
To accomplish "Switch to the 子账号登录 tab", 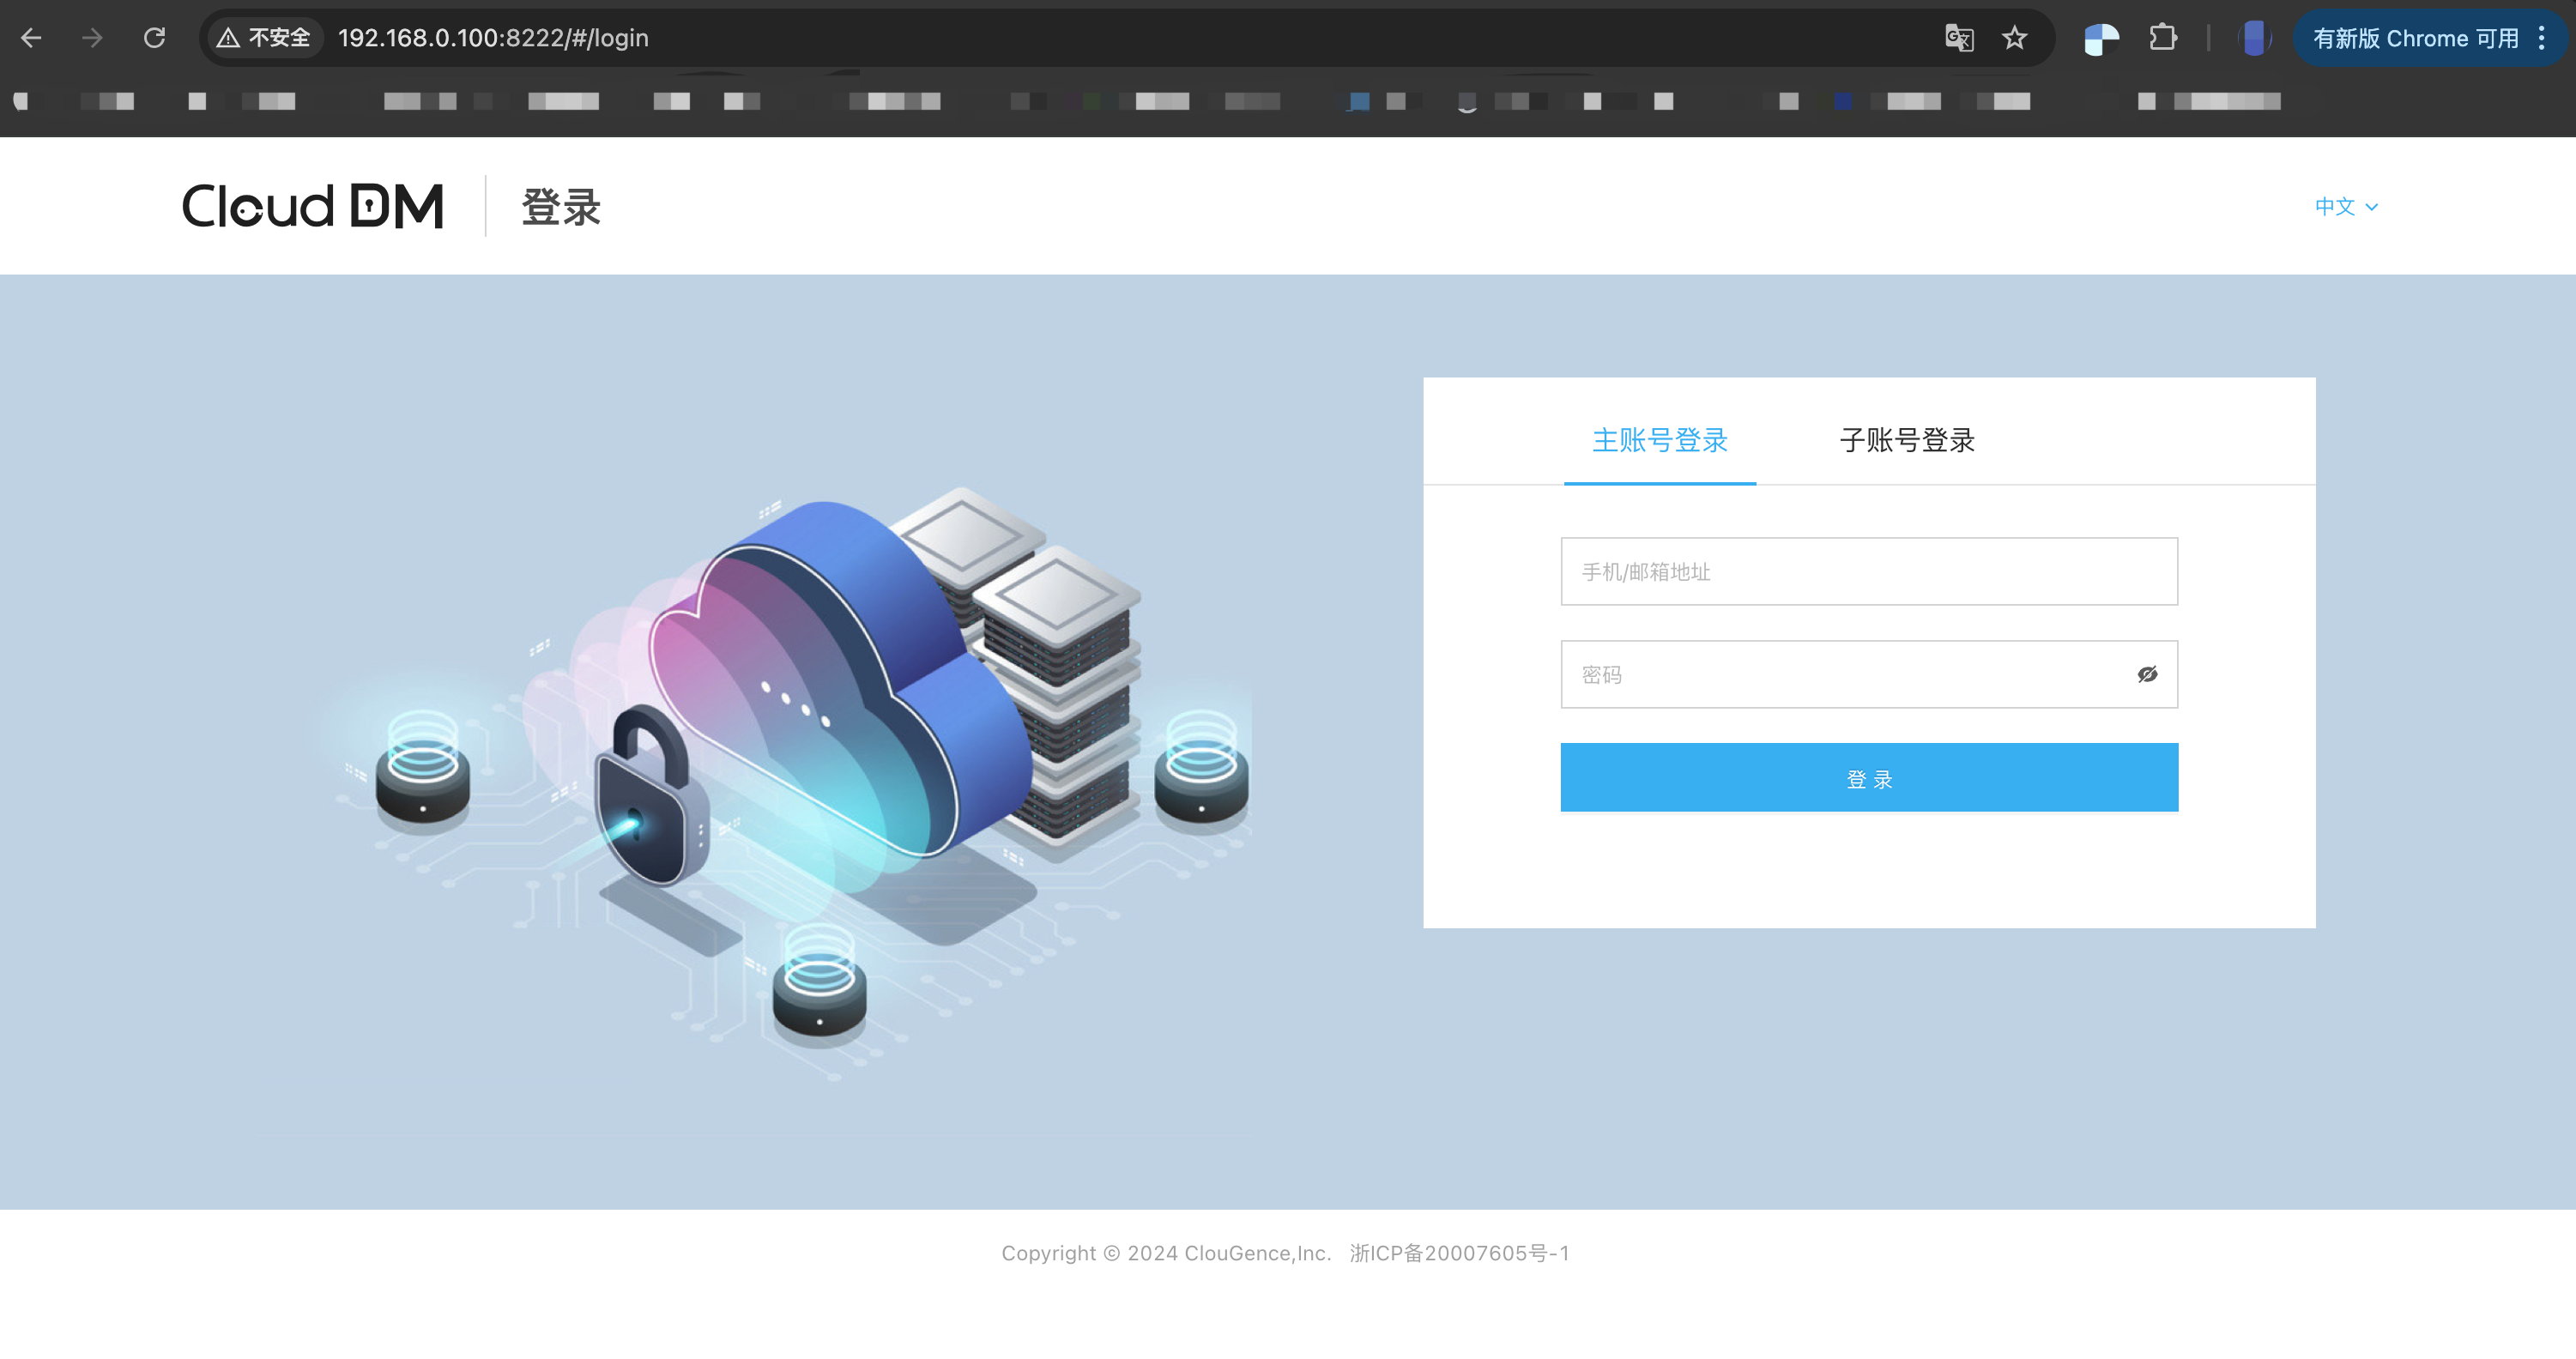I will pos(1906,440).
